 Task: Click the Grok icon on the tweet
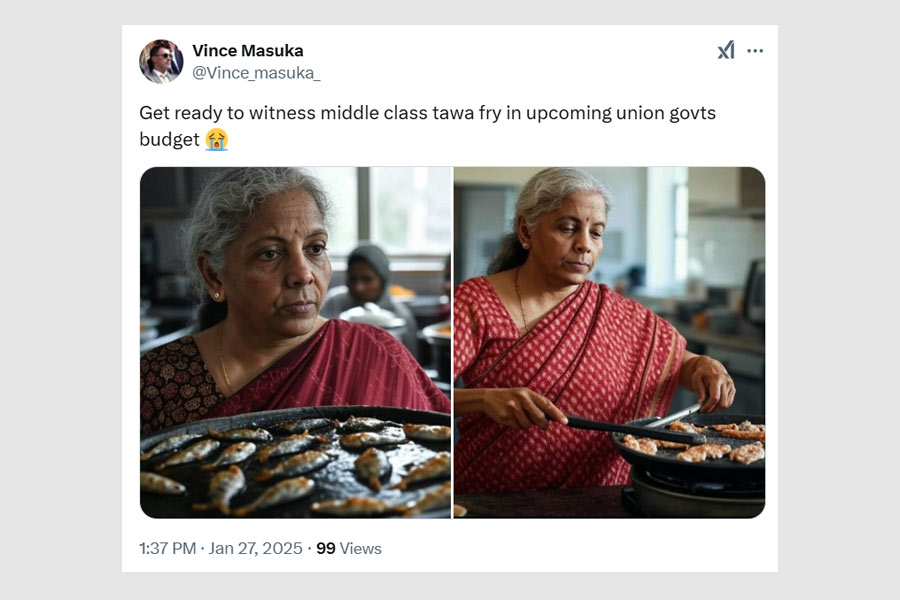coord(726,50)
